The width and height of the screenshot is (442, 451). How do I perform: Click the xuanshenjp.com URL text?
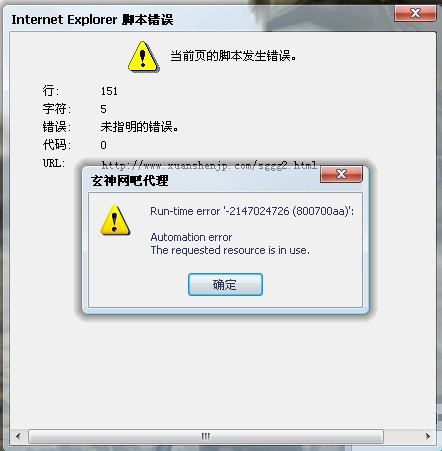pos(209,164)
